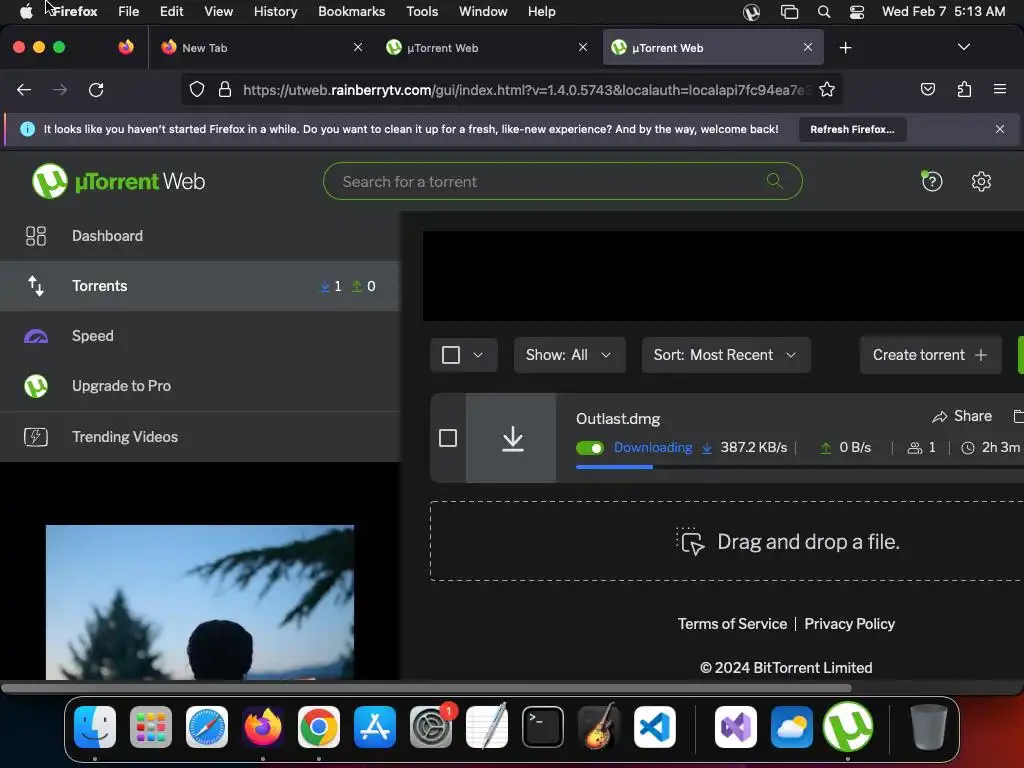The image size is (1024, 768).
Task: Click the Outlast.dmg file name
Action: pyautogui.click(x=618, y=419)
